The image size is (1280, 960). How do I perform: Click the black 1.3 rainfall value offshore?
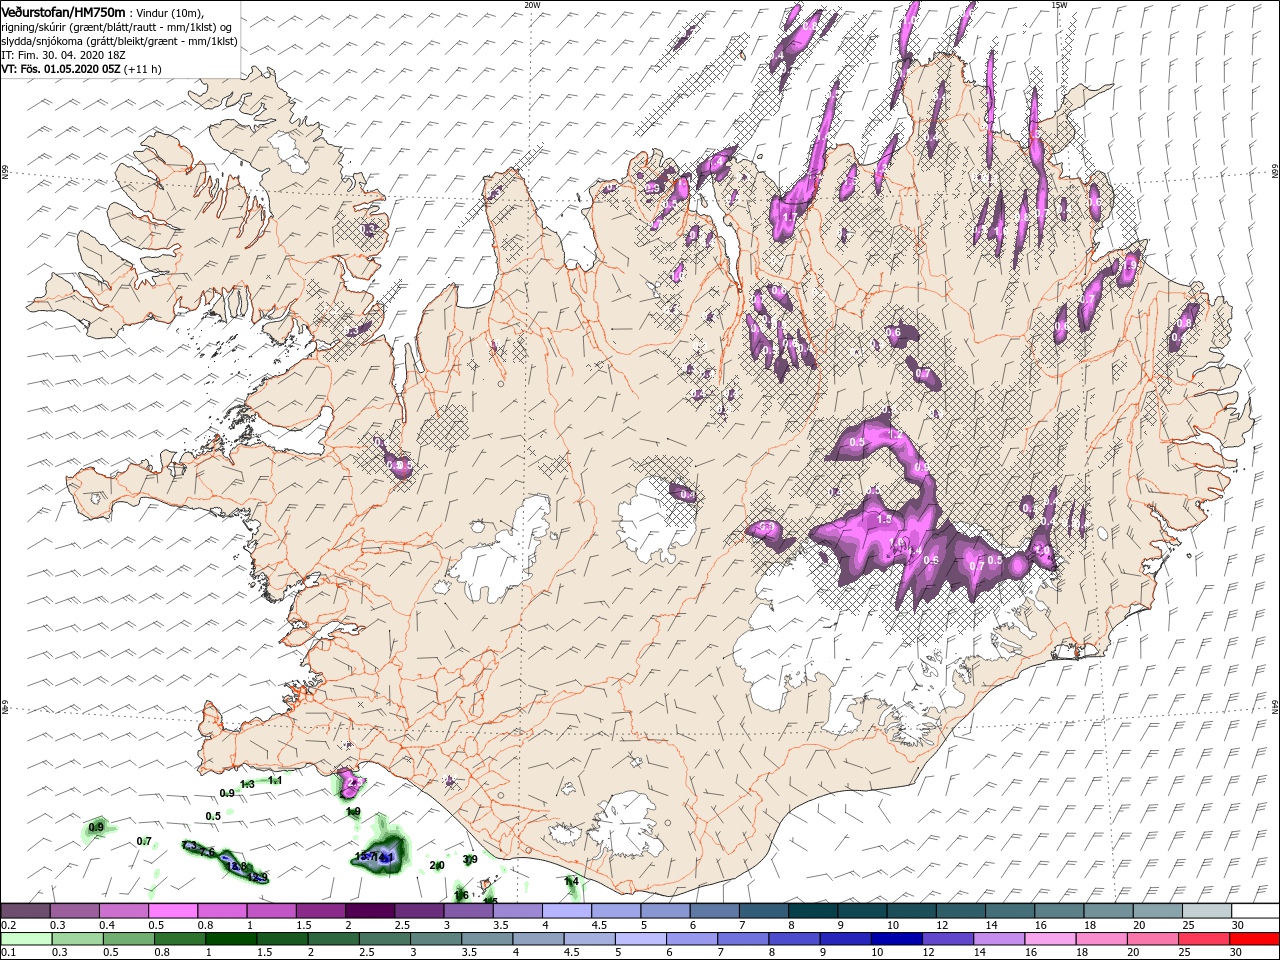[248, 785]
